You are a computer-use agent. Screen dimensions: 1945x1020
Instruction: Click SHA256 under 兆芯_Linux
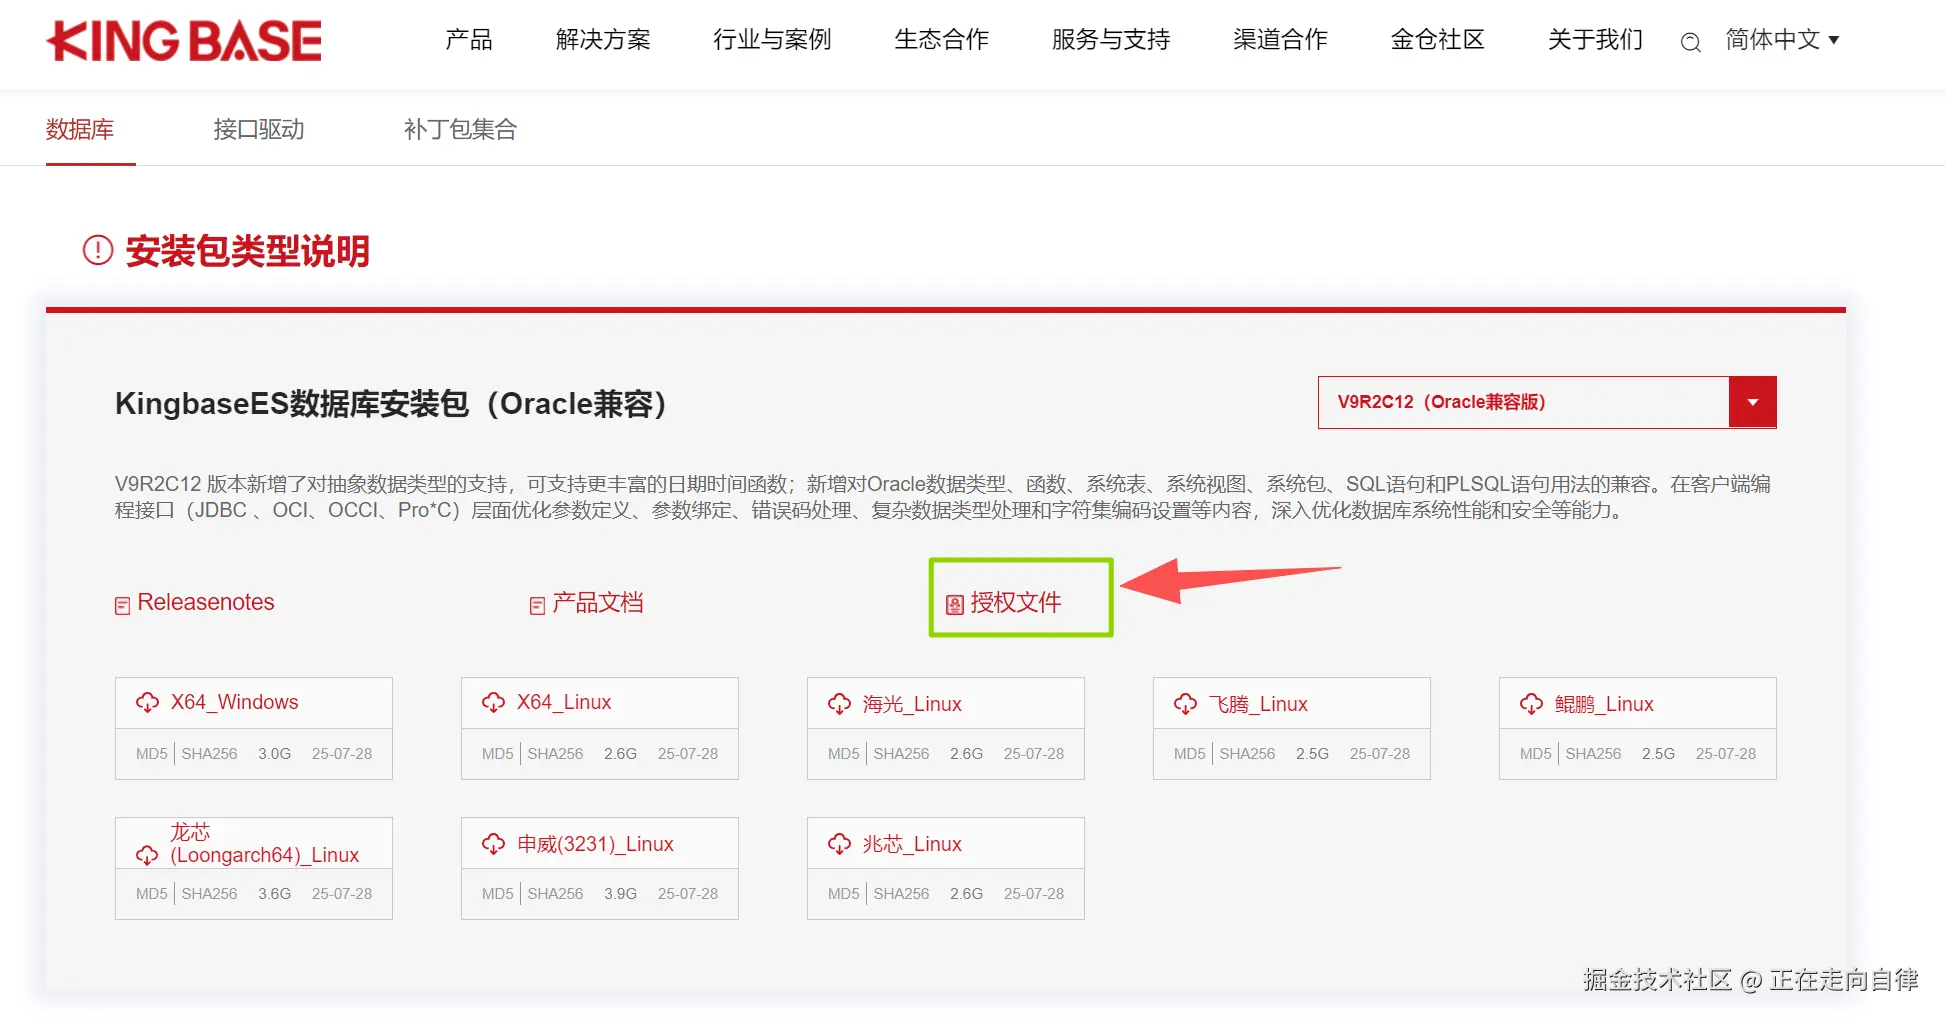[901, 894]
